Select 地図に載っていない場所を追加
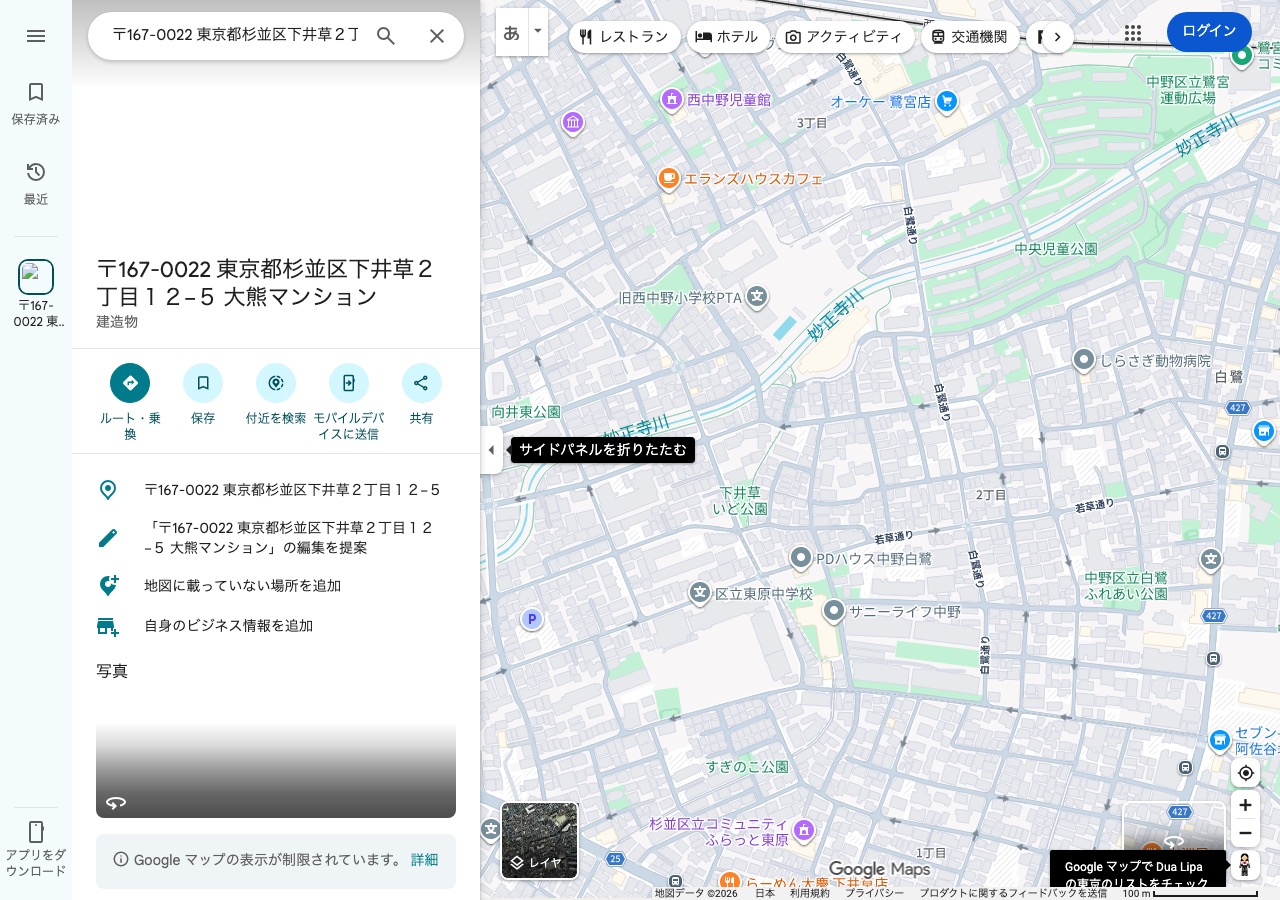The height and width of the screenshot is (900, 1280). [x=276, y=586]
